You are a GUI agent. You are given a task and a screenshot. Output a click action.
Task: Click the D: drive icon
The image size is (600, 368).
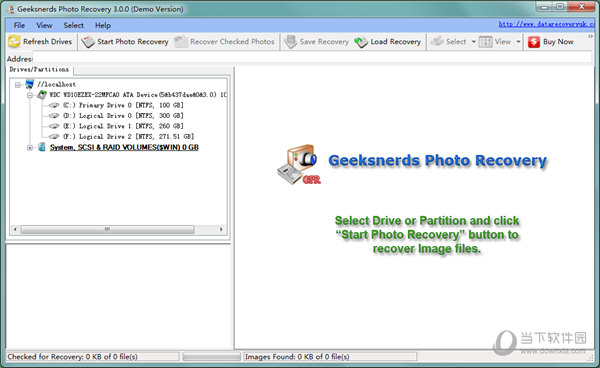(x=54, y=116)
